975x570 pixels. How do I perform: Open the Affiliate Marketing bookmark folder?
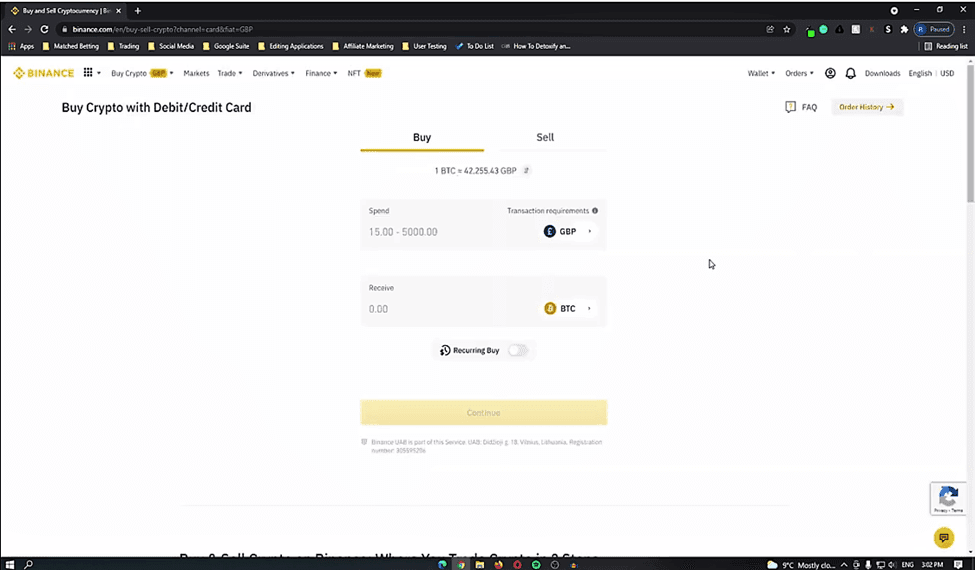[x=363, y=46]
